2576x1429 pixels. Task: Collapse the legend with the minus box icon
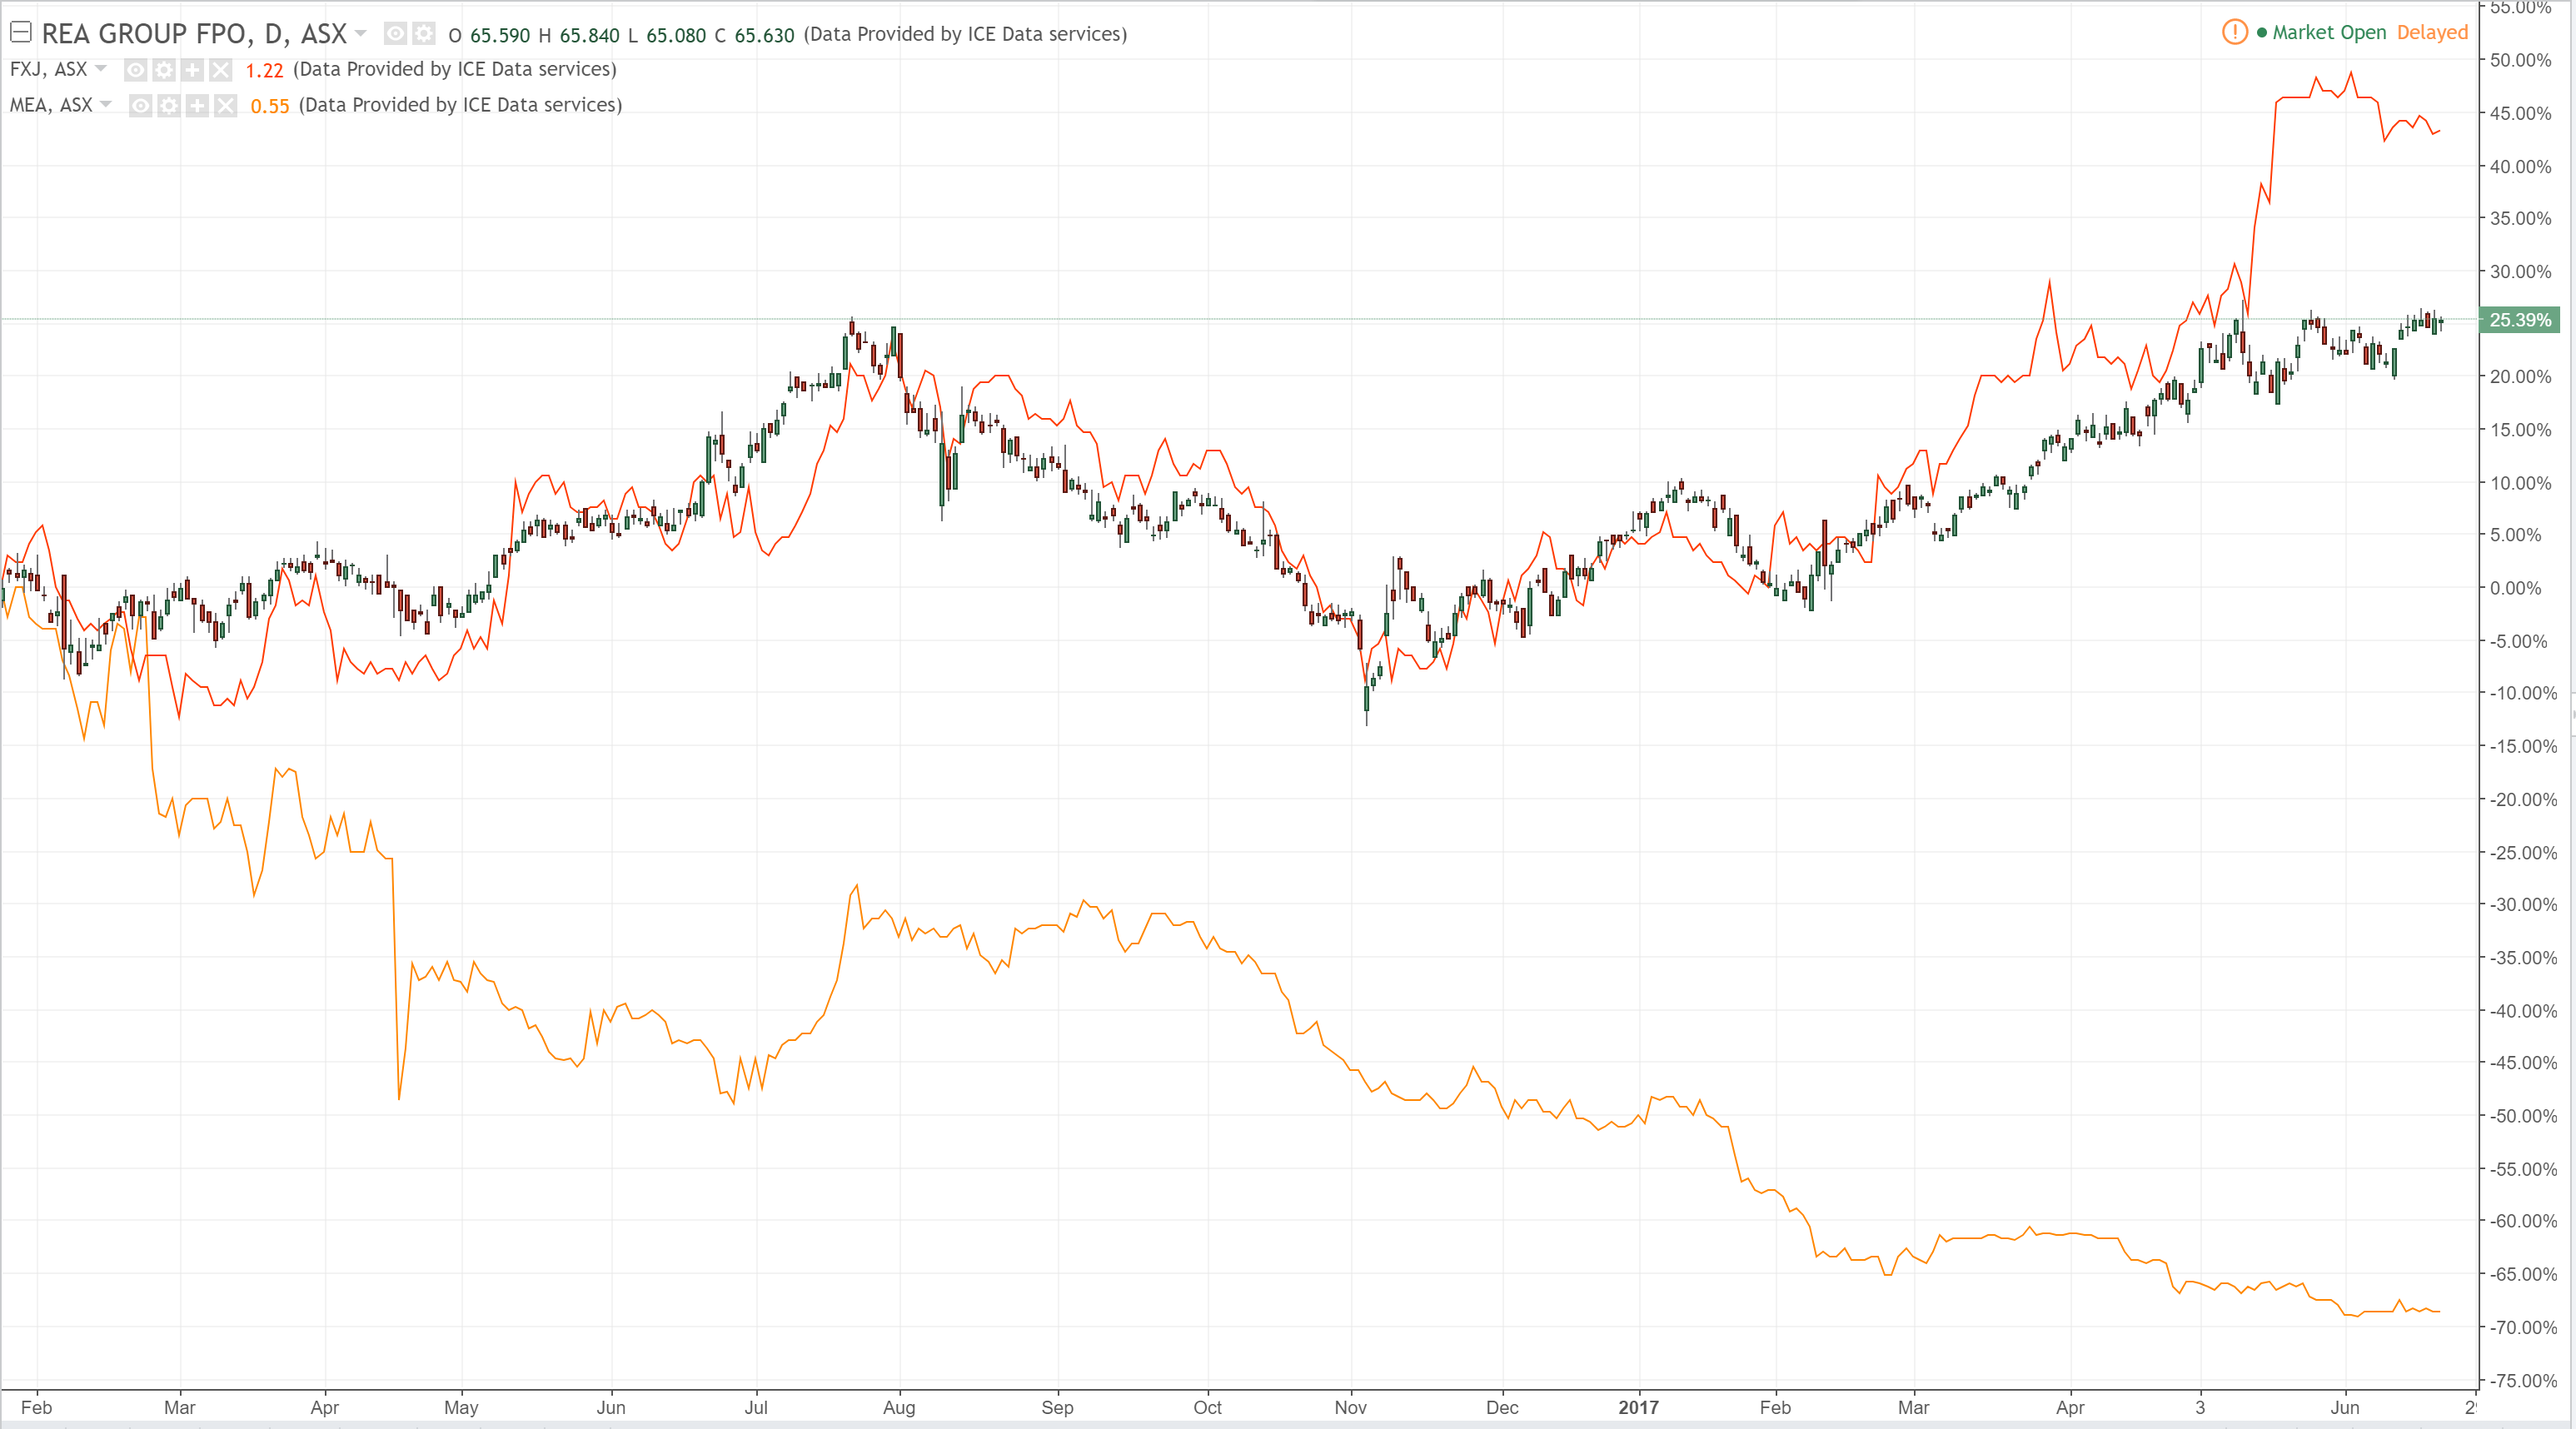tap(20, 32)
